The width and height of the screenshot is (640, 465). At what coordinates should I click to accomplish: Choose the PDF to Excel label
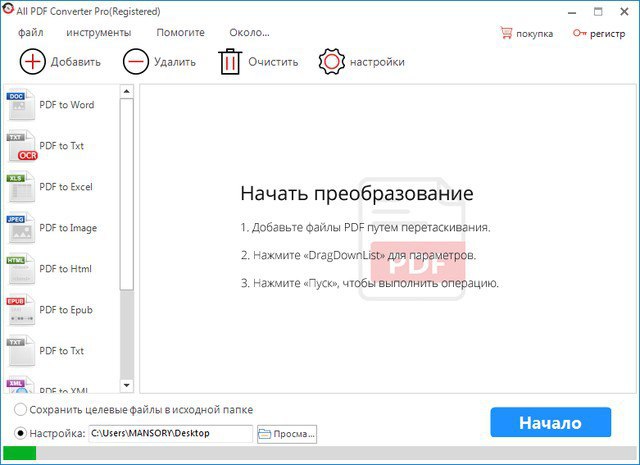(66, 187)
